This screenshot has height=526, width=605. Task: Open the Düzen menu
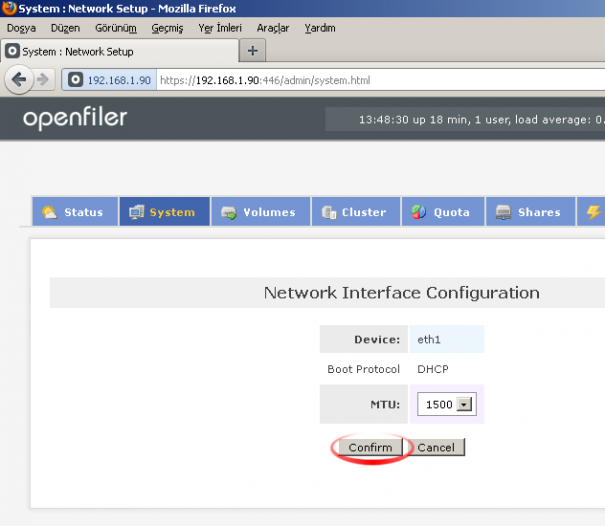[65, 28]
